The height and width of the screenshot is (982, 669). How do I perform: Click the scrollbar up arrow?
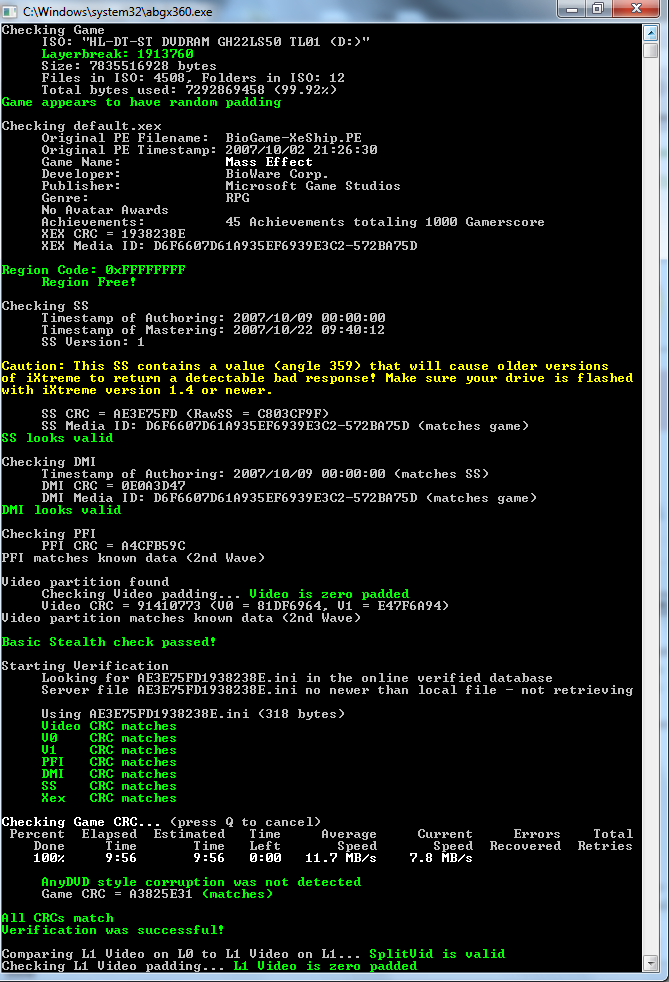tap(651, 33)
